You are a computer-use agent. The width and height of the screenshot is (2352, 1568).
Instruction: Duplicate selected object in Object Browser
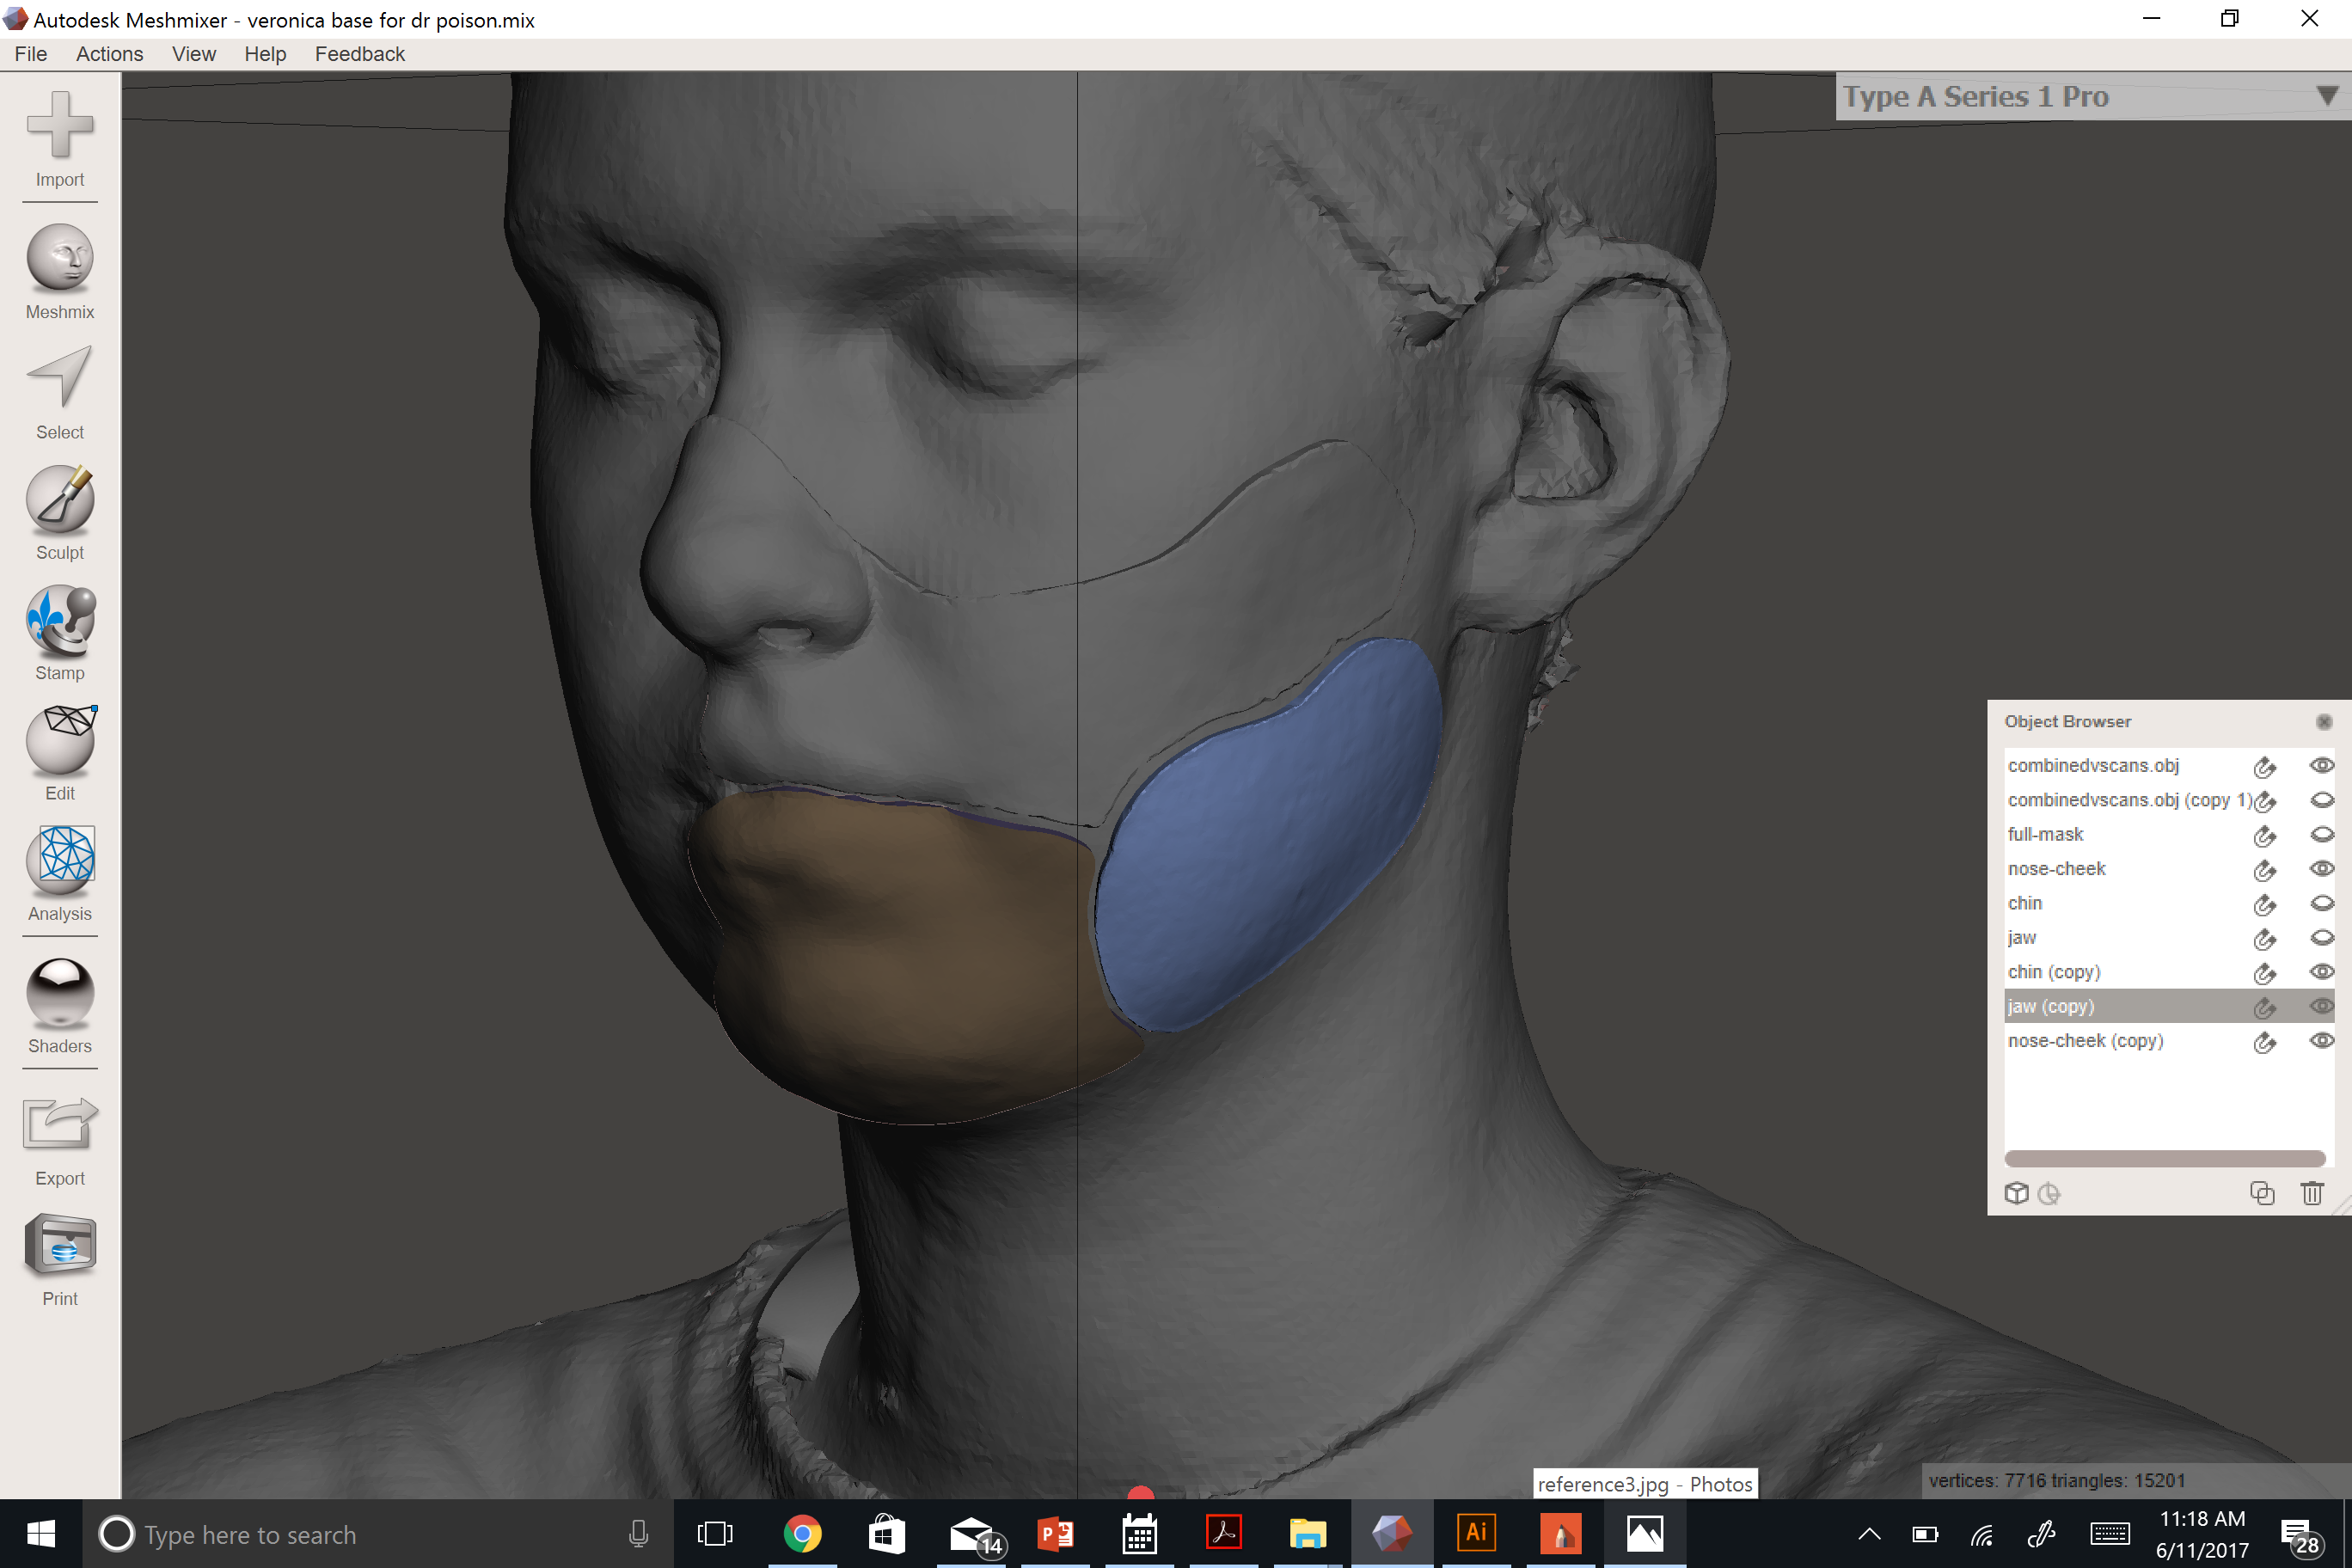point(2262,1193)
